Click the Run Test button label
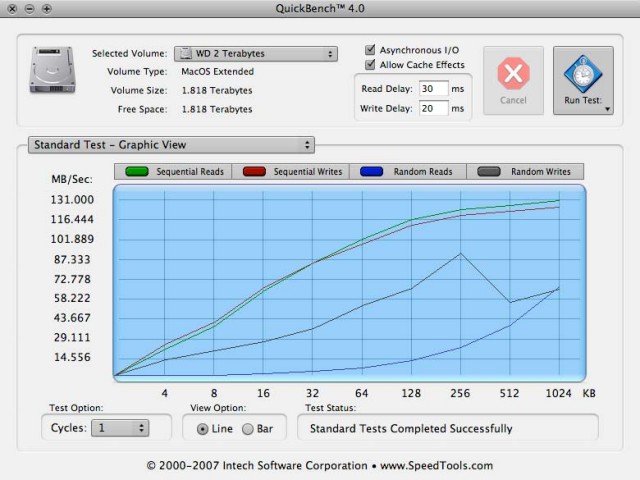The height and width of the screenshot is (480, 640). 583,100
